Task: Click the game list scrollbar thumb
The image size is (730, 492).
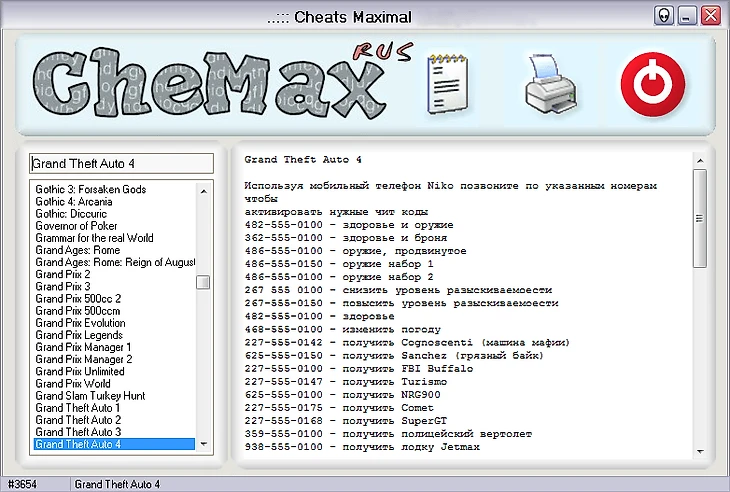Action: coord(203,282)
